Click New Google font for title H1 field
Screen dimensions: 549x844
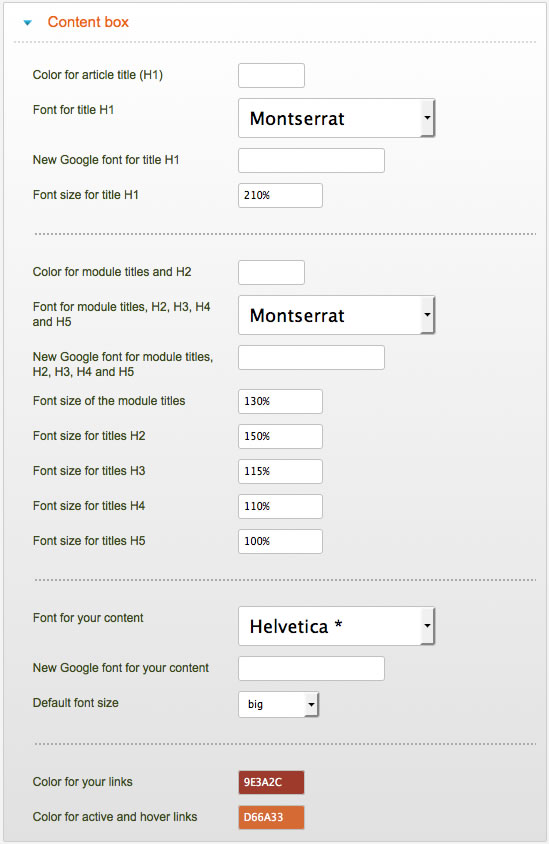tap(311, 160)
